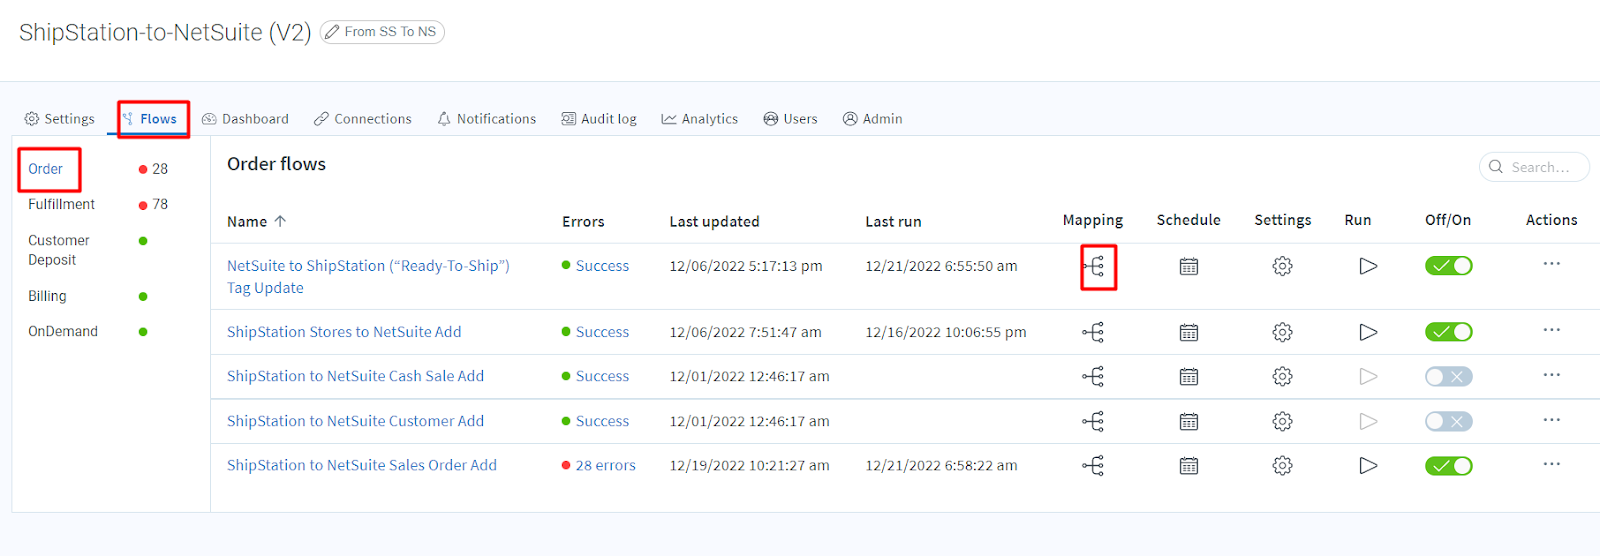1600x556 pixels.
Task: Open the Admin tab
Action: coord(872,119)
